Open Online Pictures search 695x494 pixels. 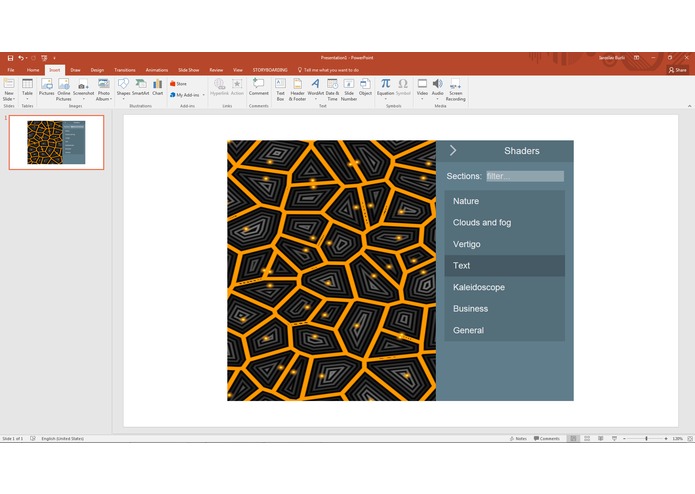(64, 90)
